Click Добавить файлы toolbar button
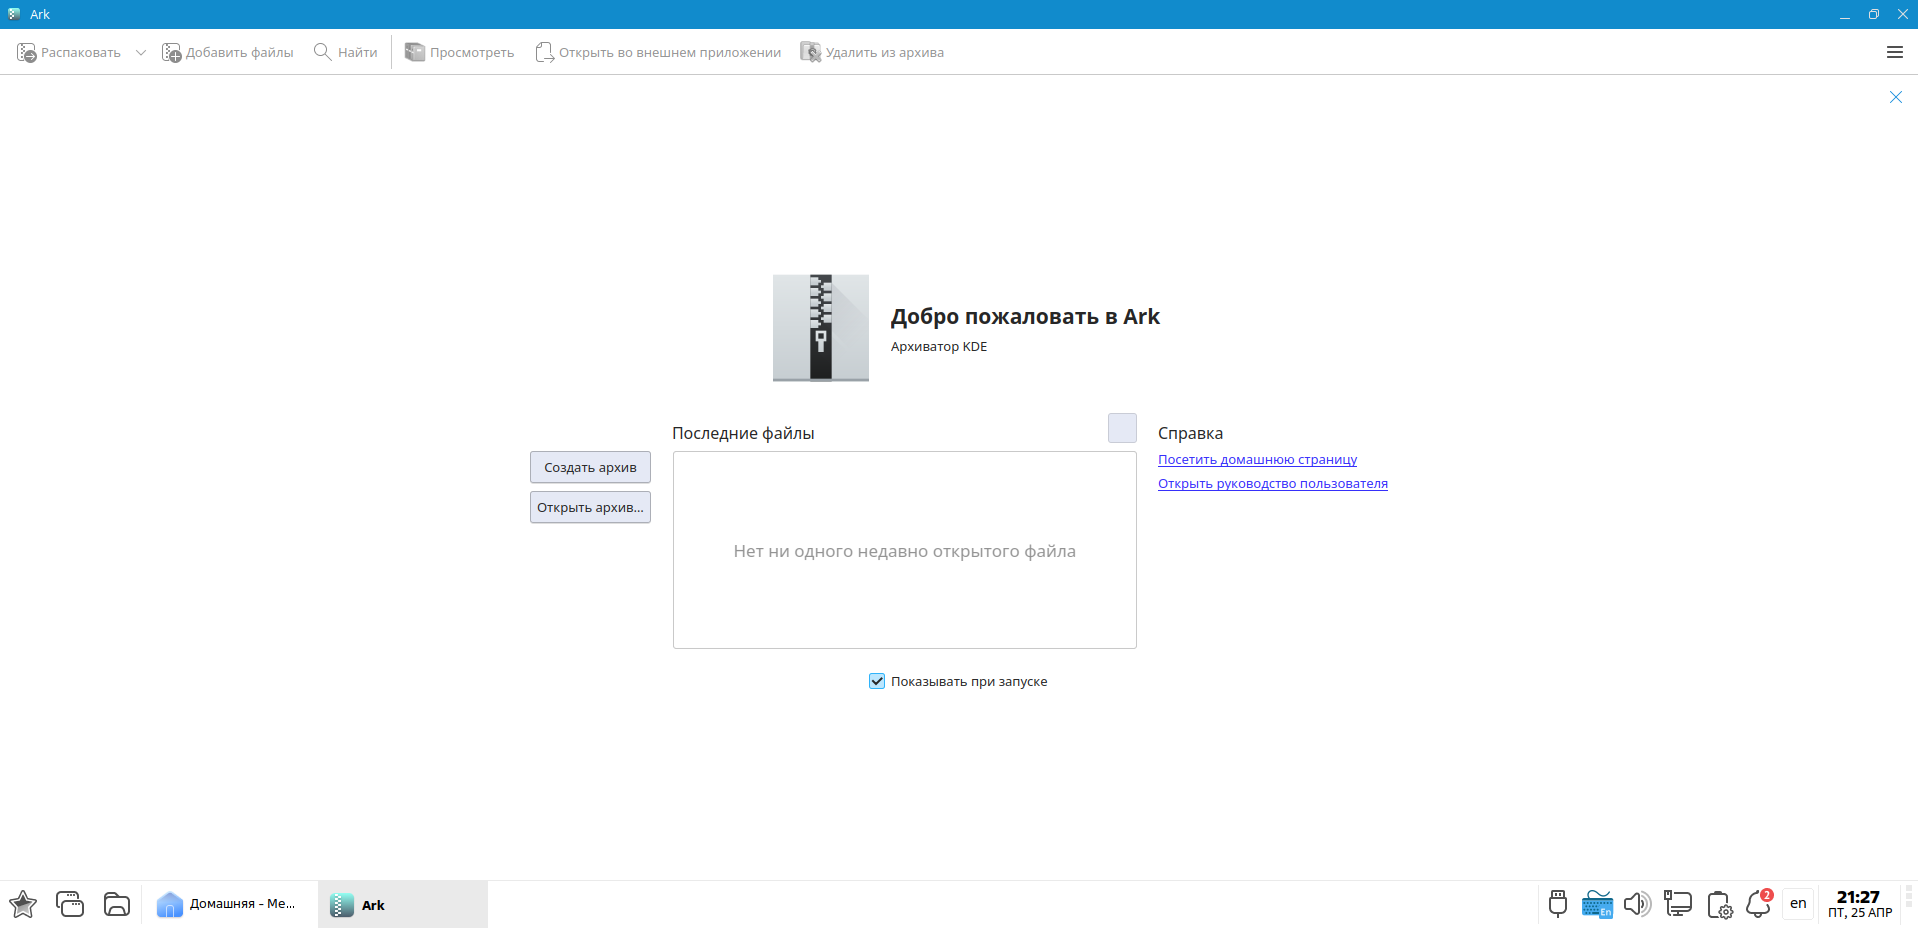The height and width of the screenshot is (928, 1918). pyautogui.click(x=228, y=52)
